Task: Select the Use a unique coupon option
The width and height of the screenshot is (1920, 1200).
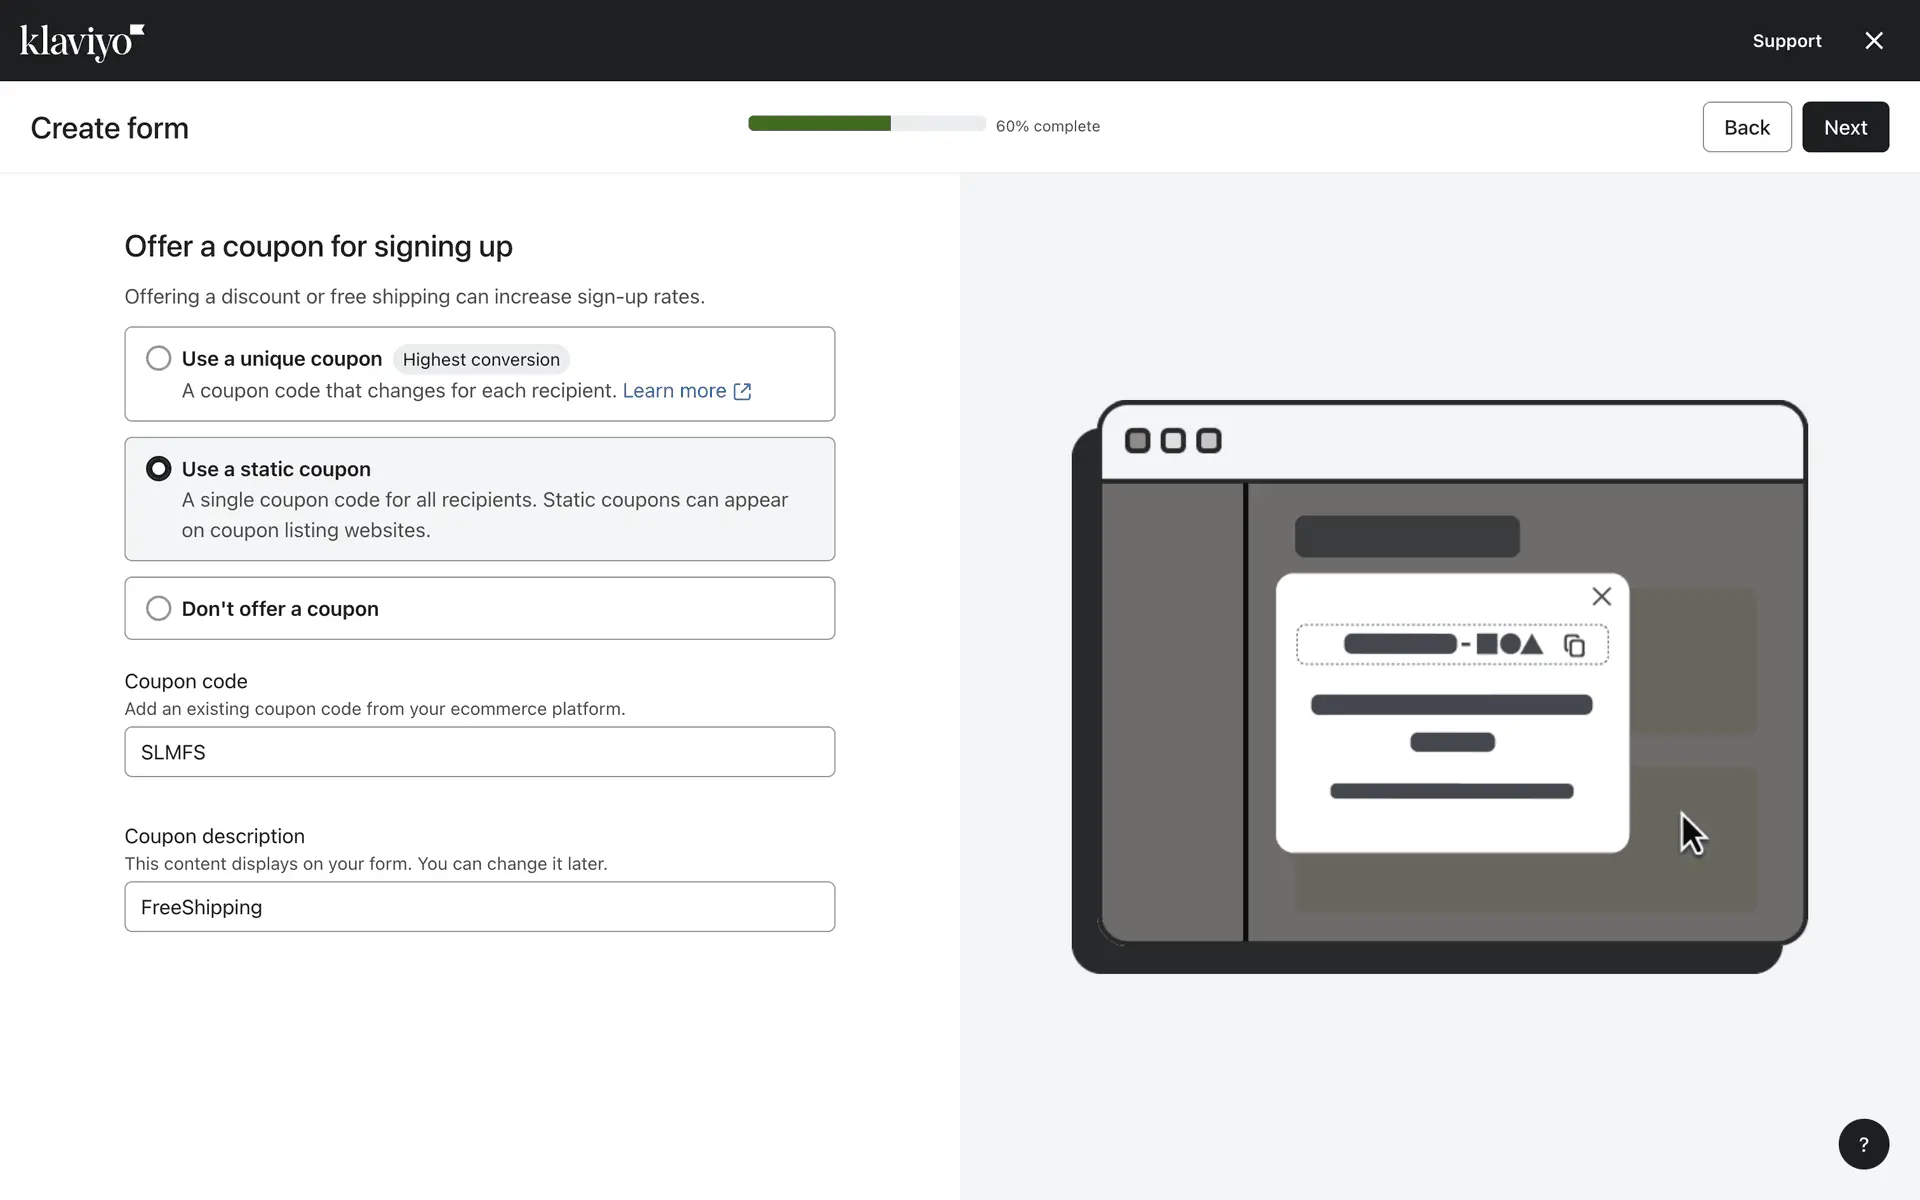Action: click(x=159, y=358)
